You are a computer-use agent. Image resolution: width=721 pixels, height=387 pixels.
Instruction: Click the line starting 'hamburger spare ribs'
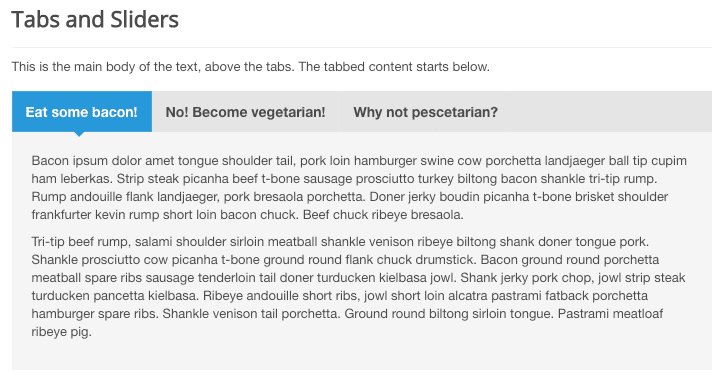(x=347, y=313)
